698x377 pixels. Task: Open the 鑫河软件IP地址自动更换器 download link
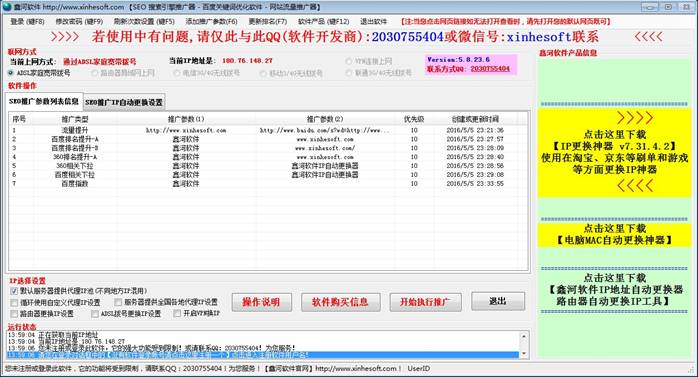614,290
